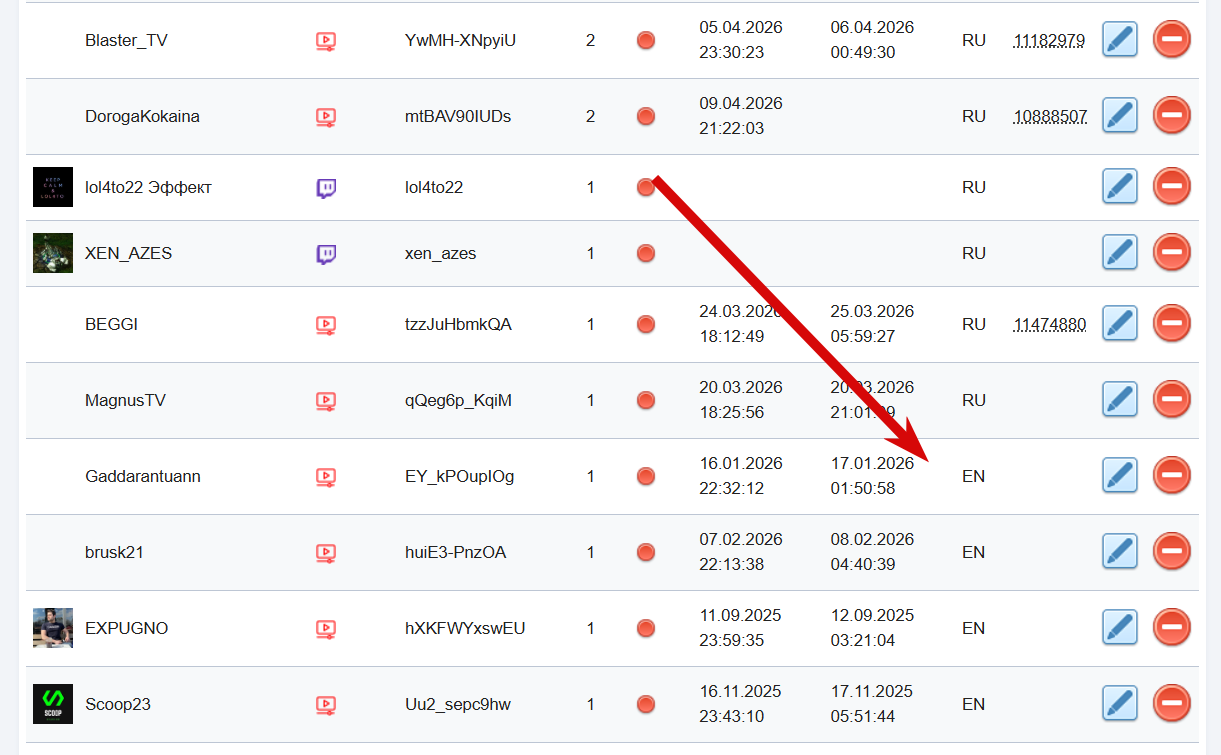Select the stream ID EY_kPOupIOg
Viewport: 1221px width, 755px height.
459,477
